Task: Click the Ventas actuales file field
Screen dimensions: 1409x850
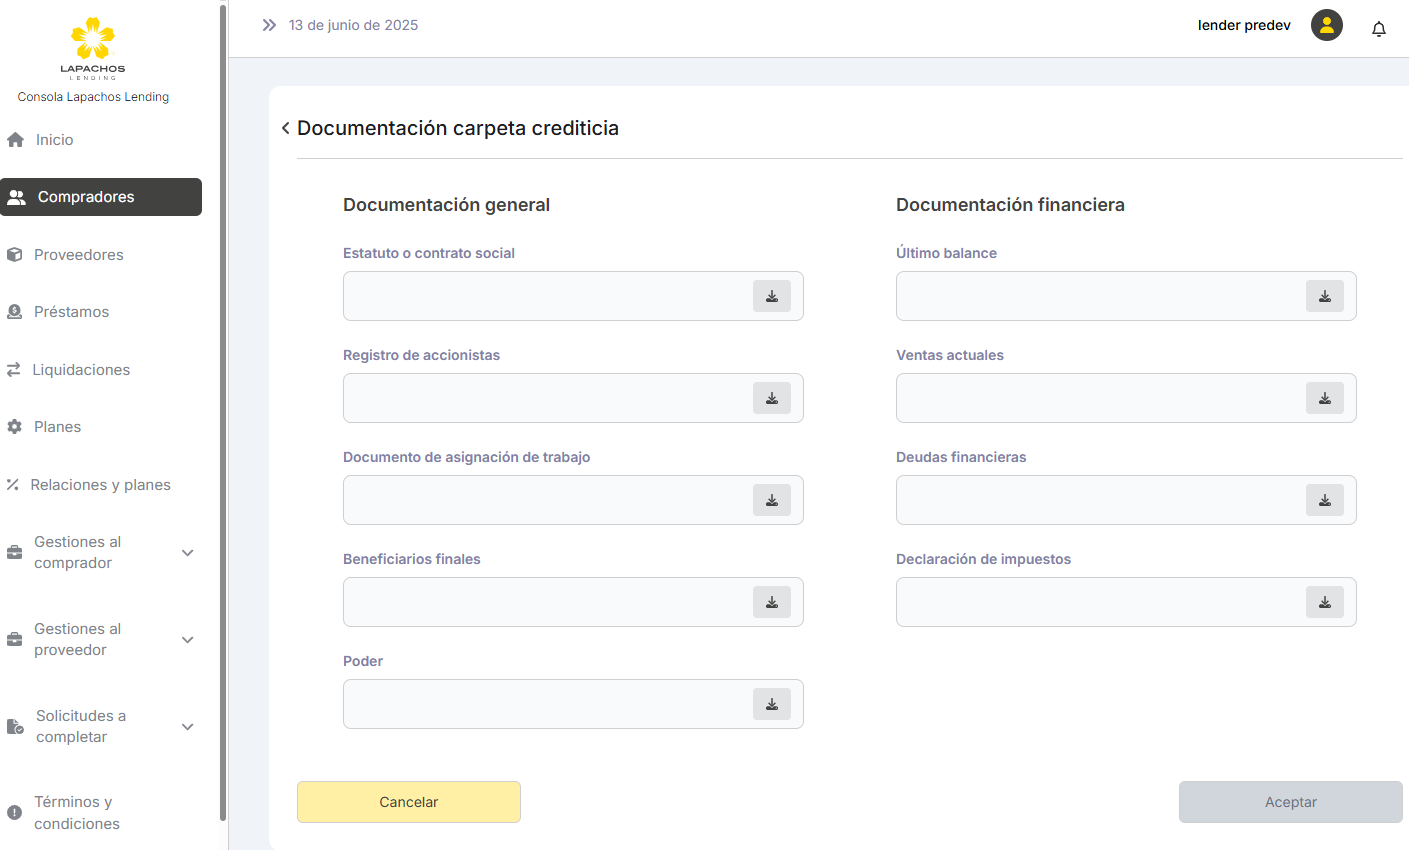Action: click(x=1100, y=398)
